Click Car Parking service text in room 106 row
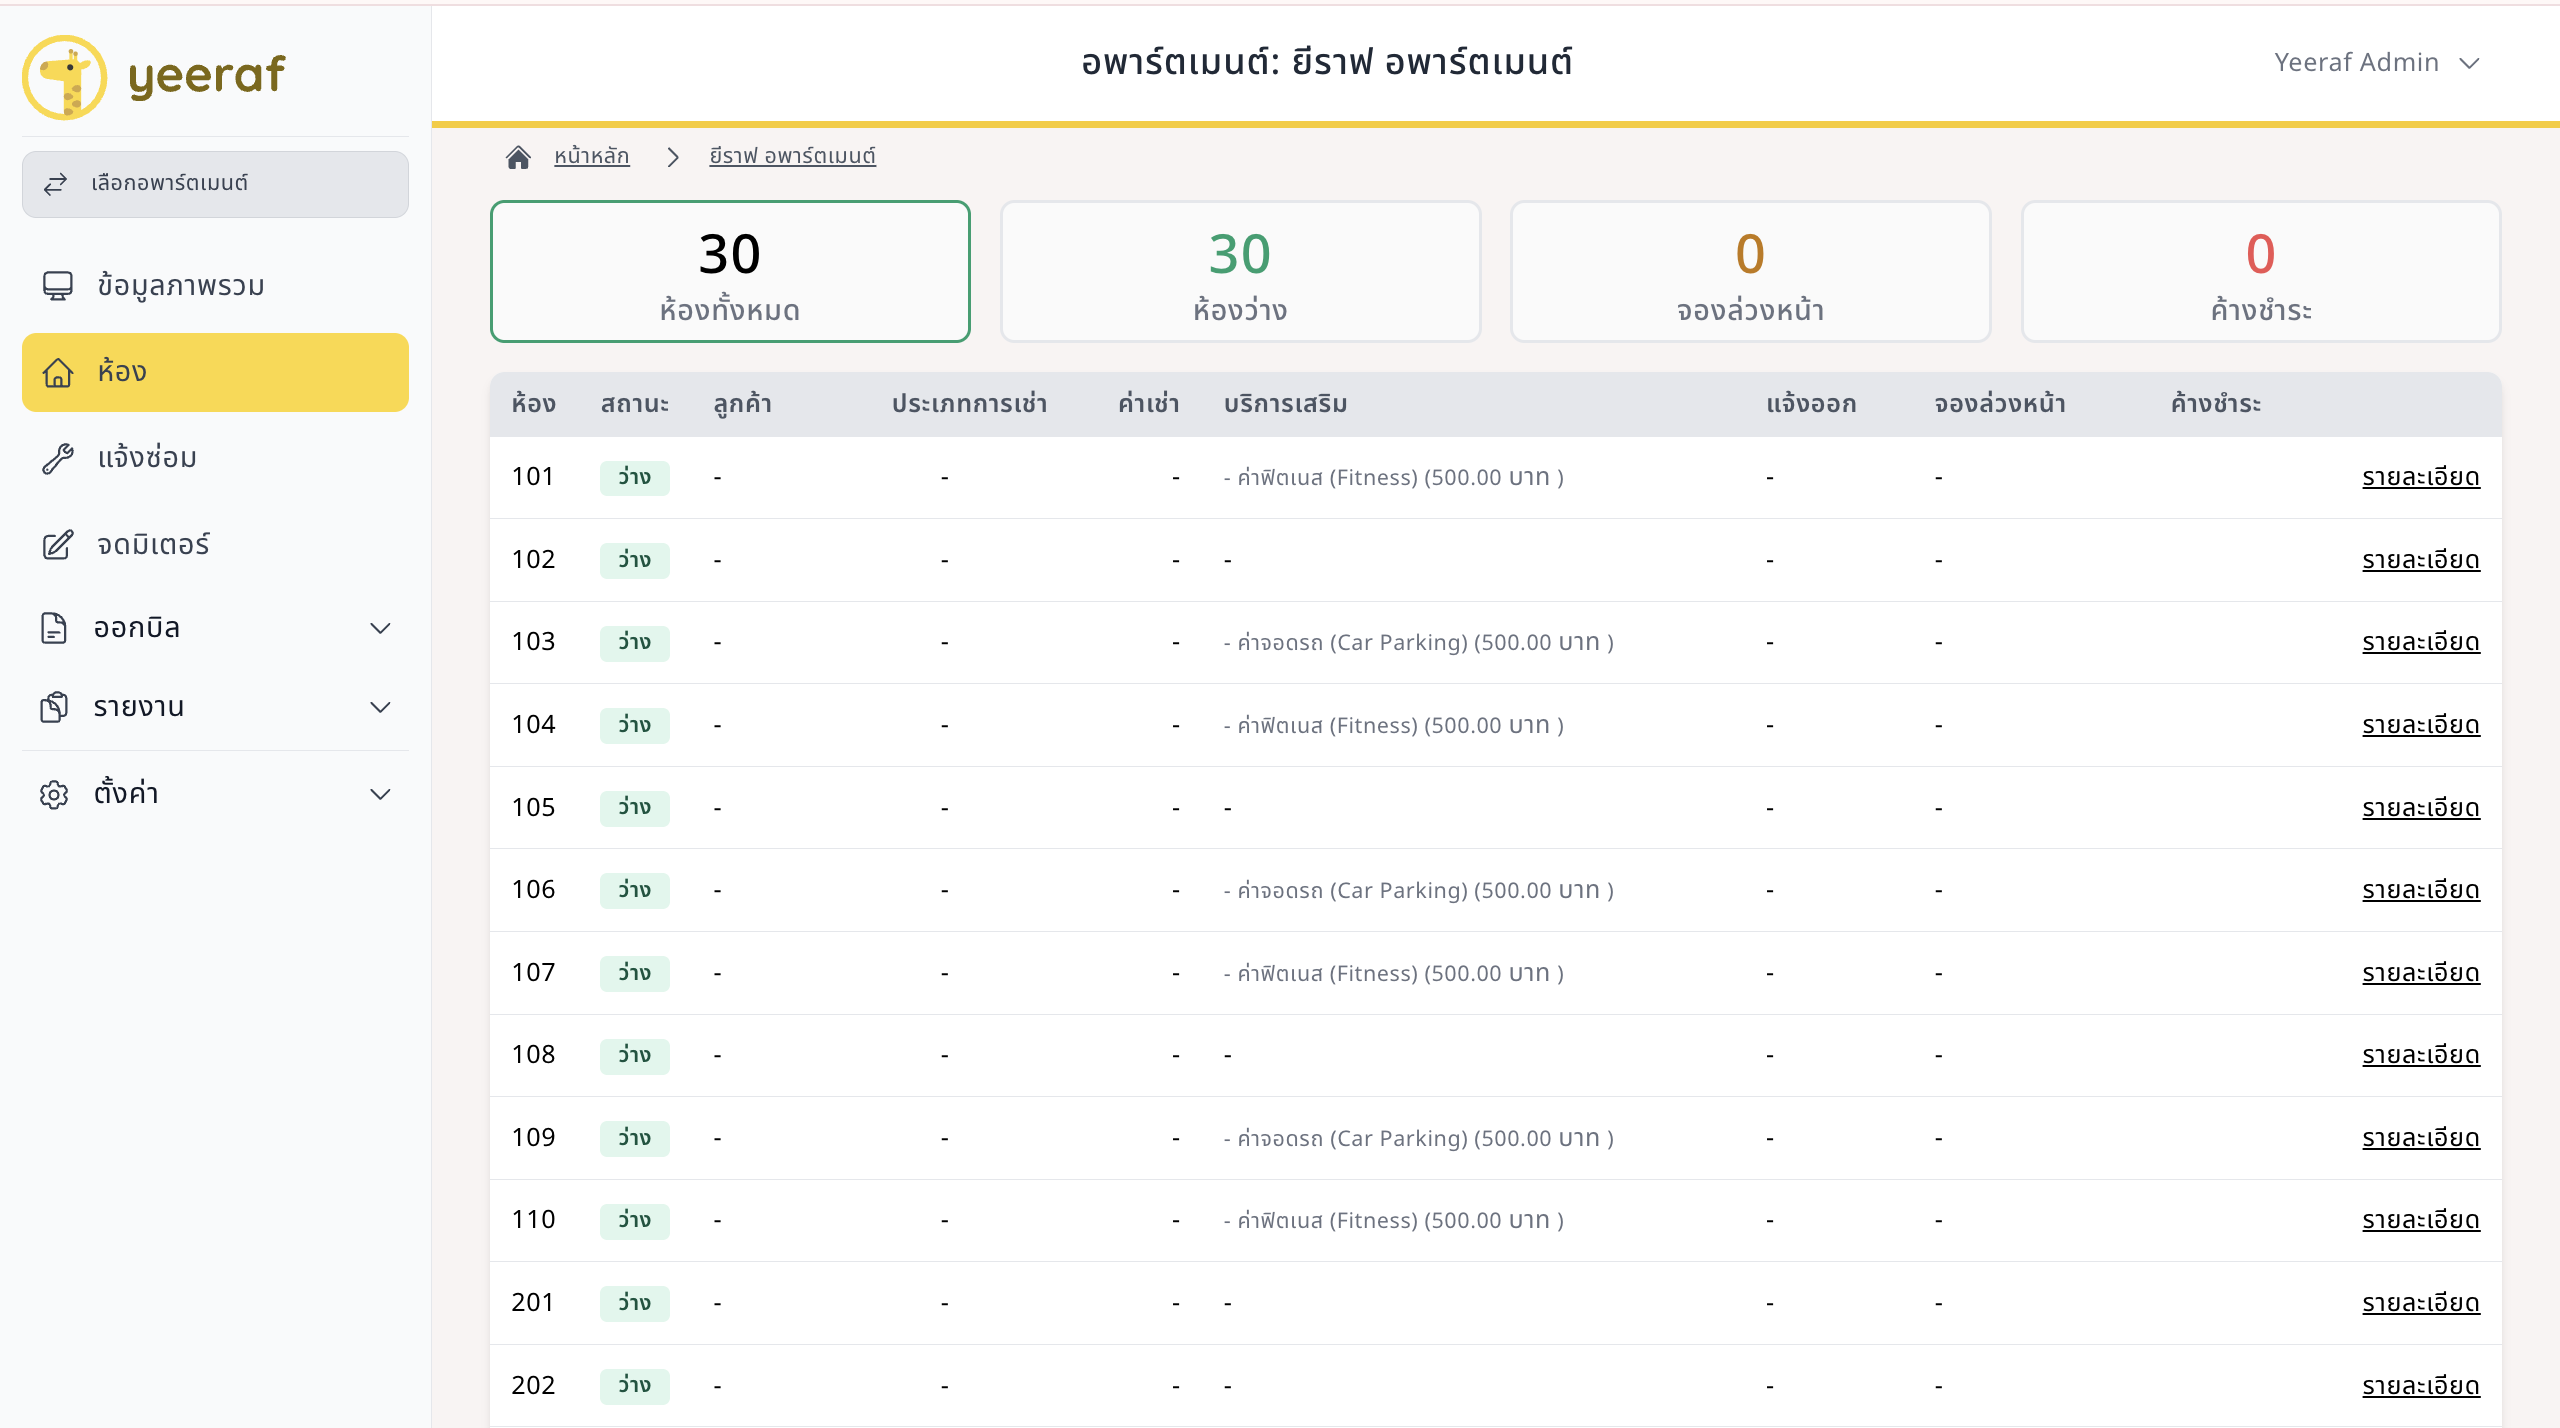 [x=1419, y=890]
